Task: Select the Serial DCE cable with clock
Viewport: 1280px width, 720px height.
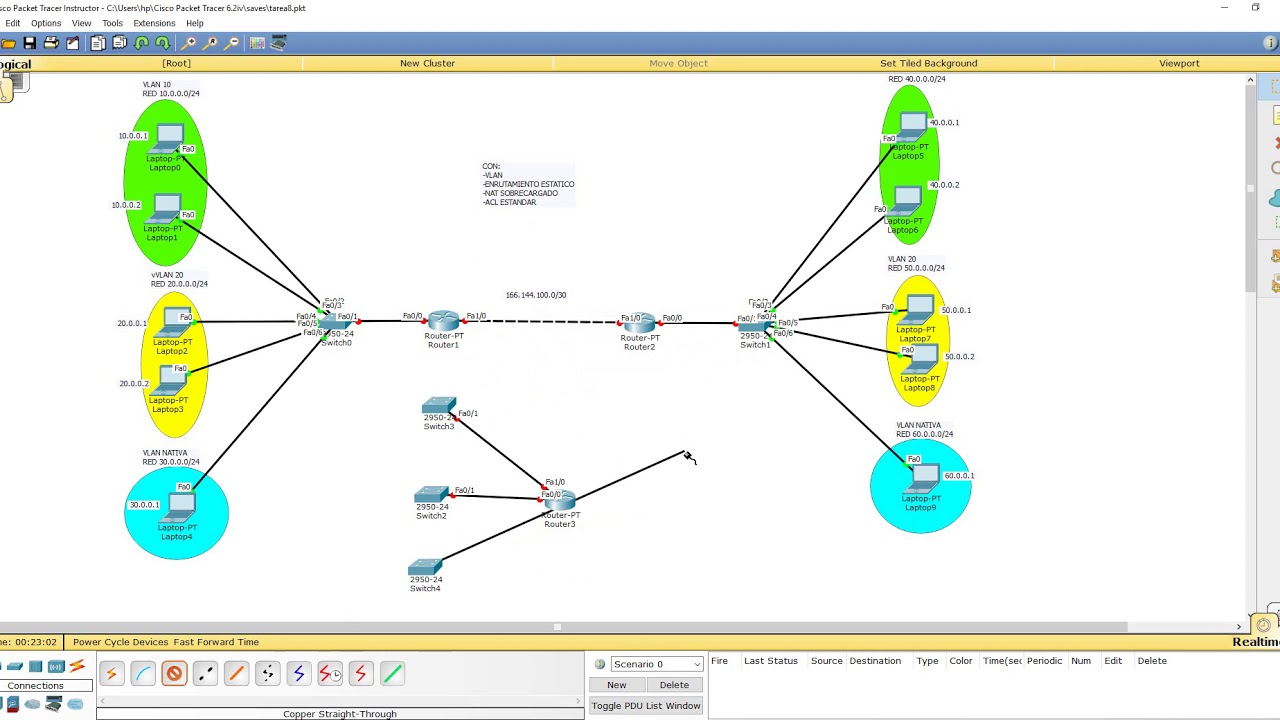Action: 329,674
